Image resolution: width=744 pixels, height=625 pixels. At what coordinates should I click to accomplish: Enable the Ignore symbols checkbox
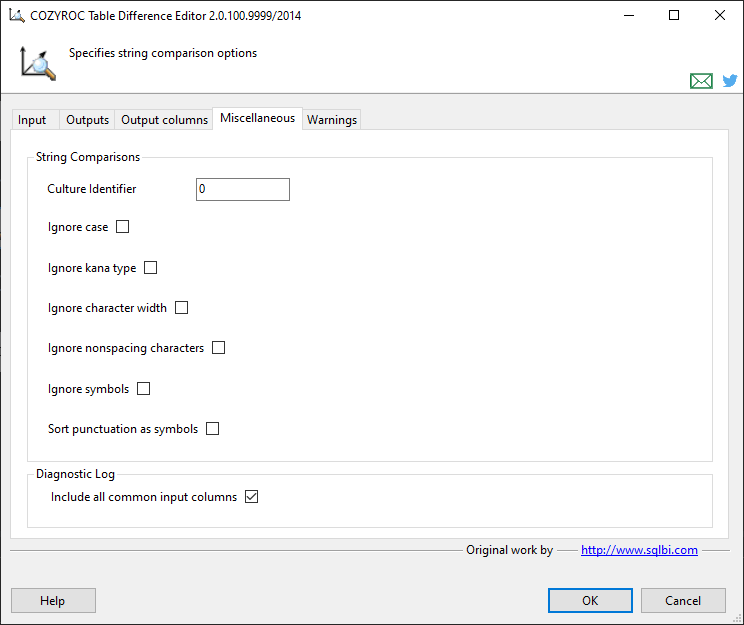click(x=143, y=389)
